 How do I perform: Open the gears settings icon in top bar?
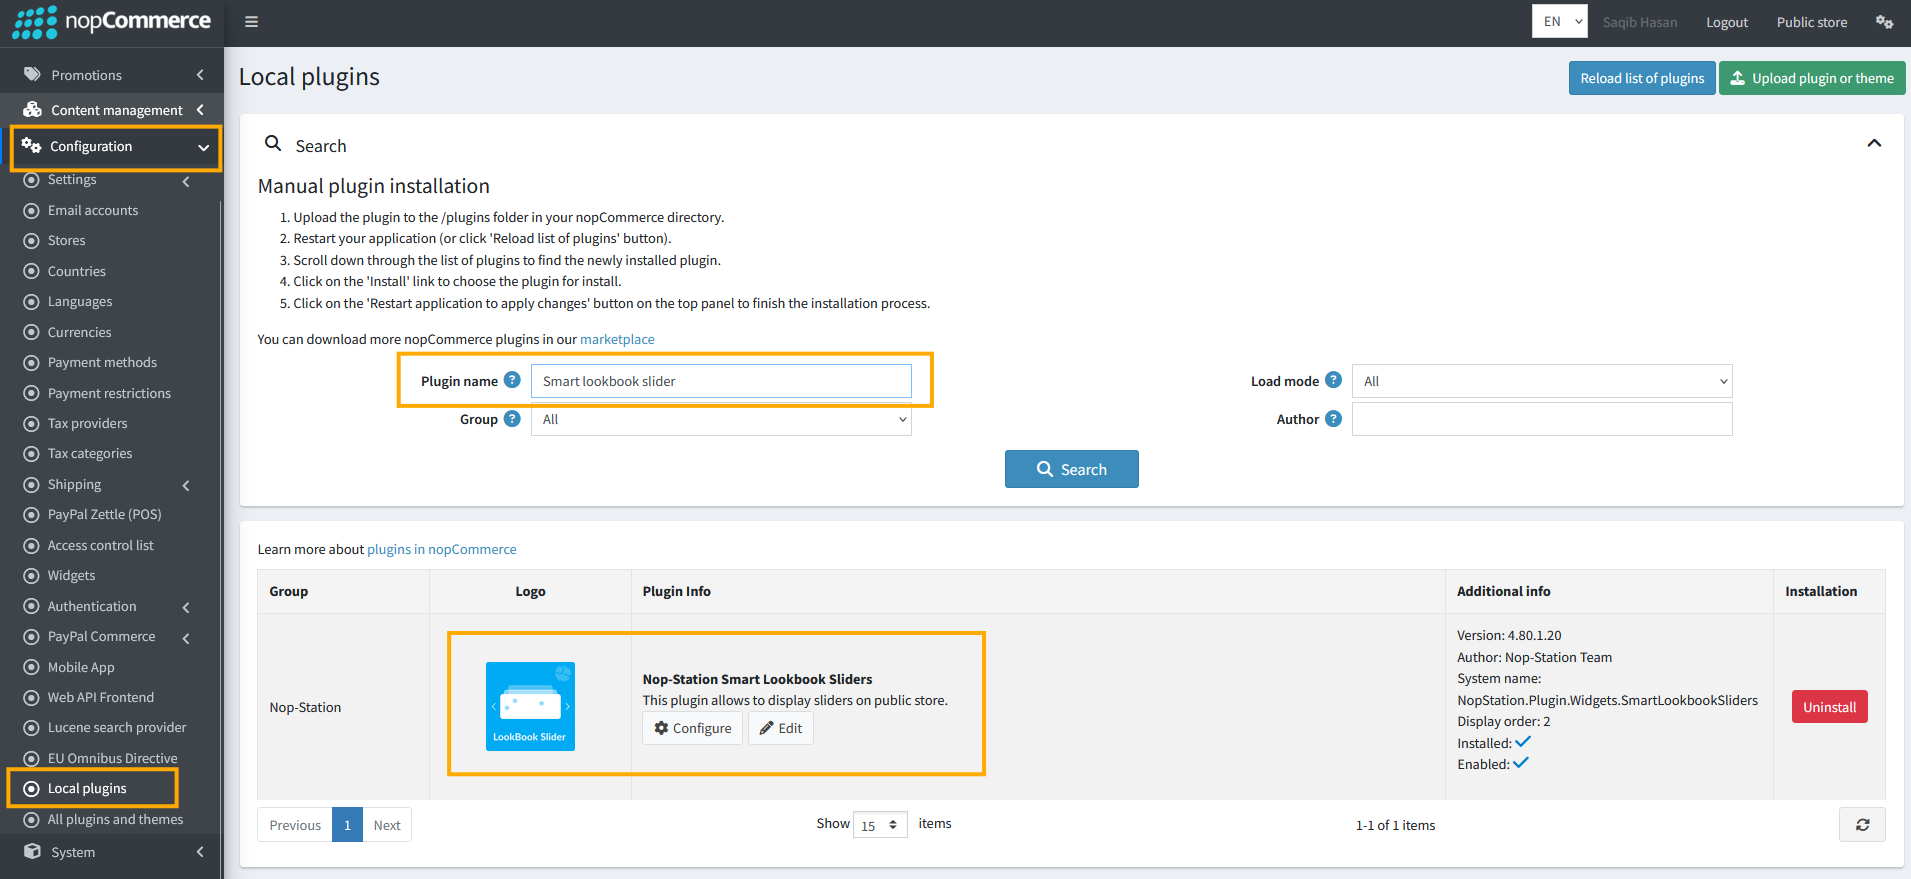(1884, 22)
